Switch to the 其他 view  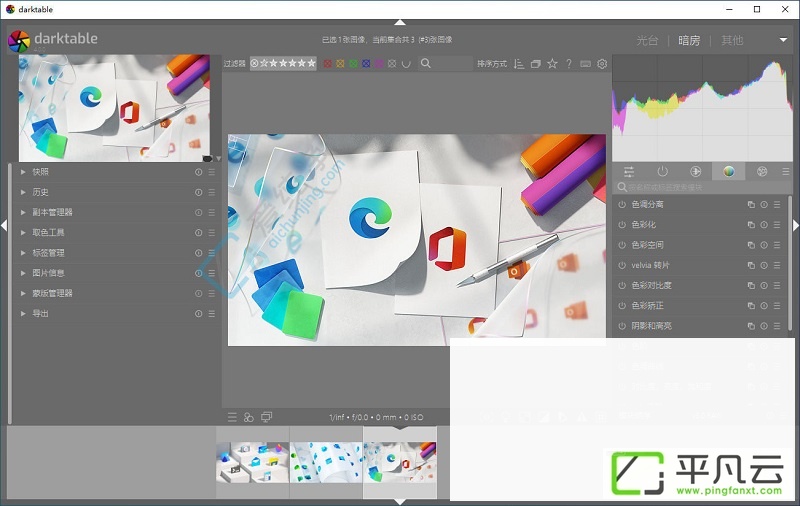pyautogui.click(x=732, y=40)
